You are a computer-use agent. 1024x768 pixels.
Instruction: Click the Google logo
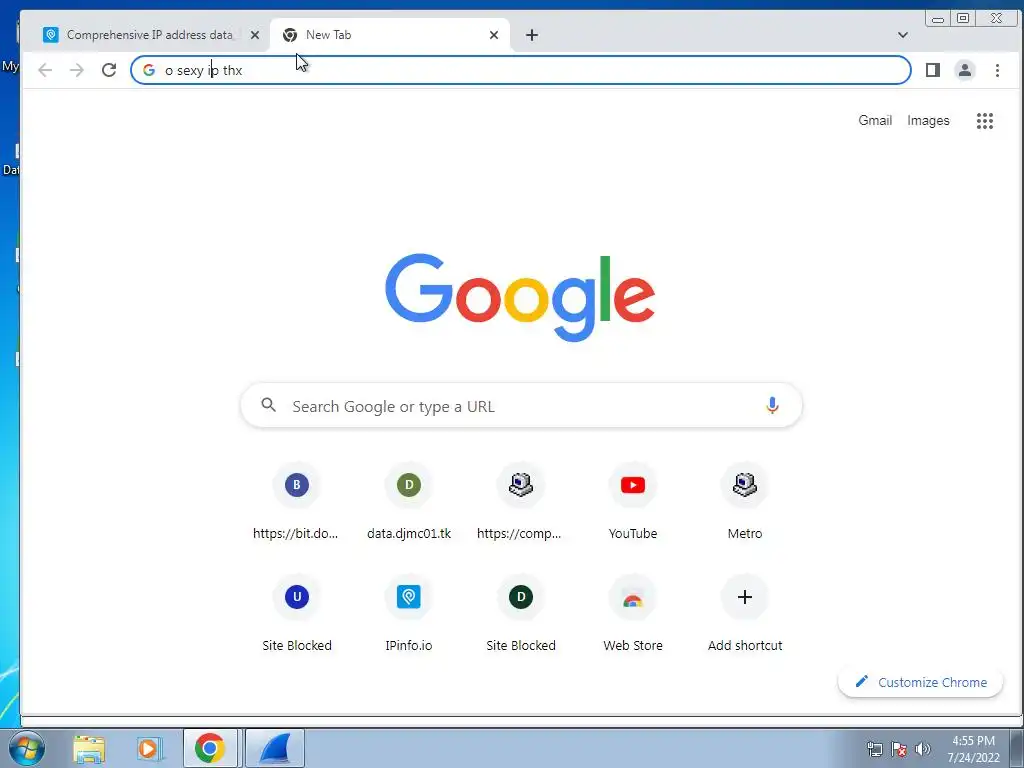520,297
